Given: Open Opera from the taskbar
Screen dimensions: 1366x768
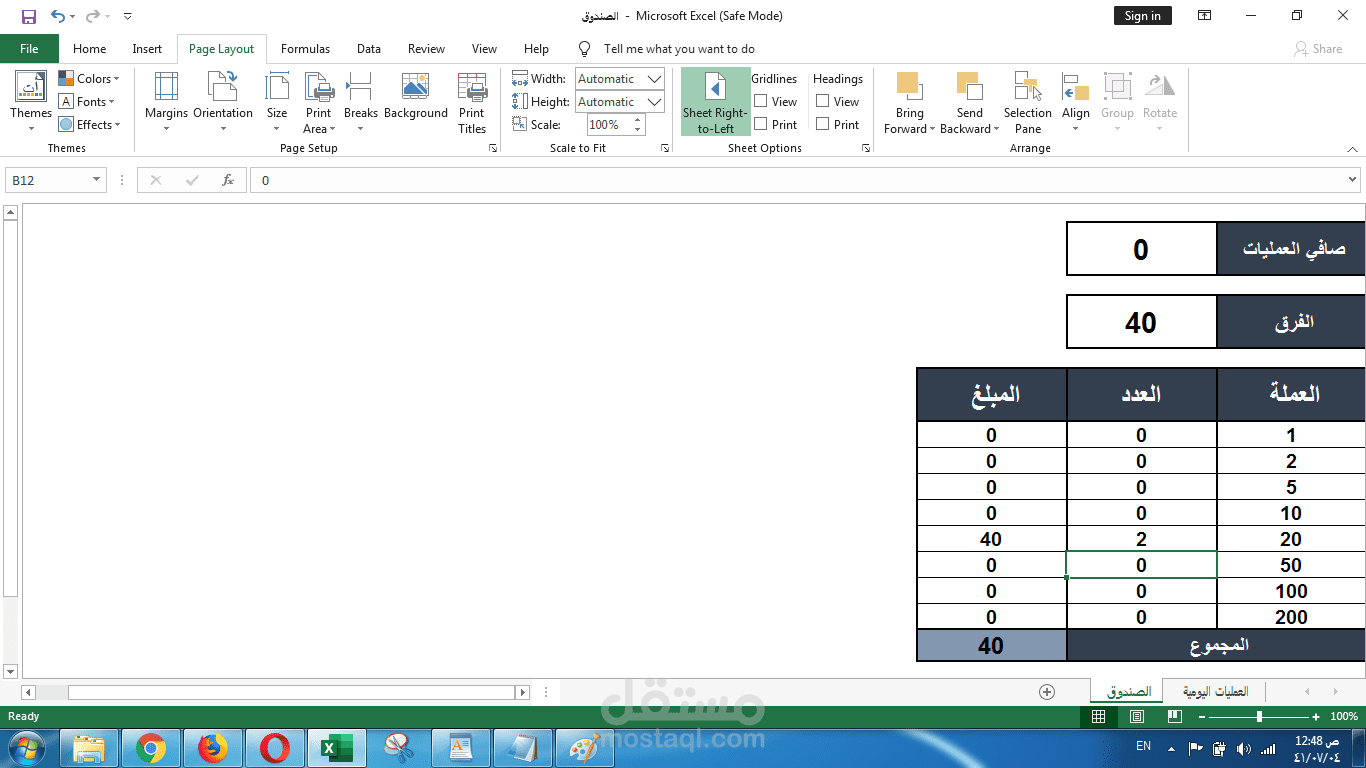Looking at the screenshot, I should (x=274, y=748).
